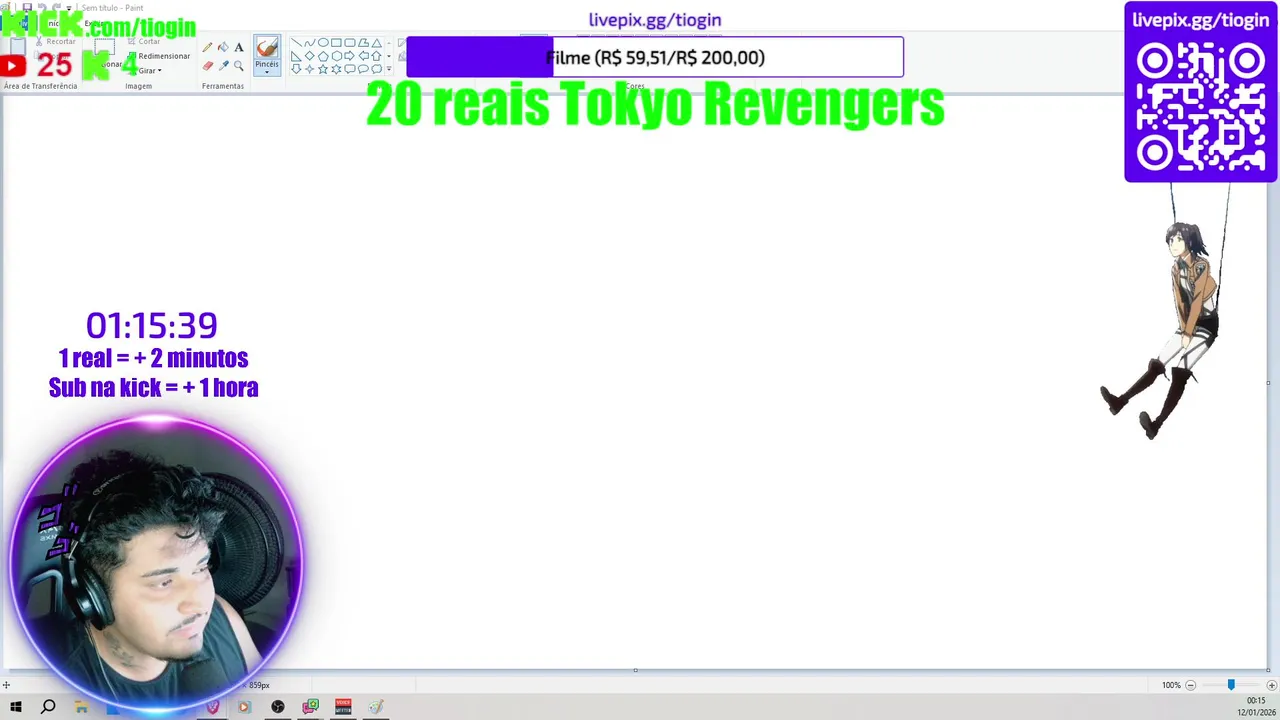
Task: Choose the Six-point star shape
Action: click(337, 69)
